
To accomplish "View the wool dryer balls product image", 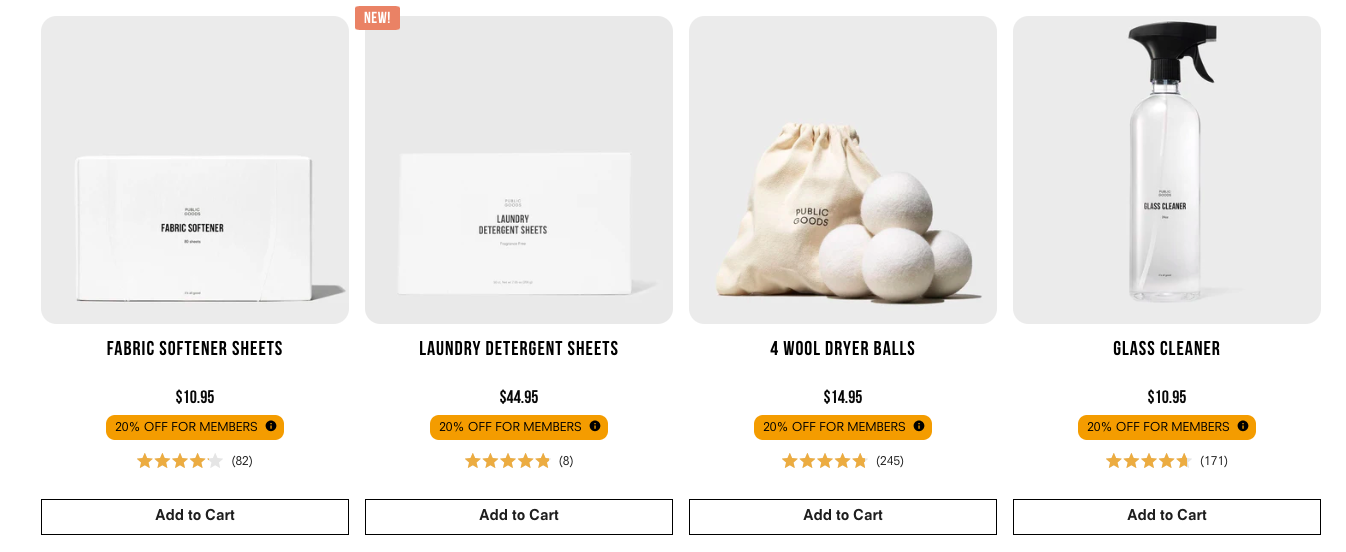I will [843, 170].
